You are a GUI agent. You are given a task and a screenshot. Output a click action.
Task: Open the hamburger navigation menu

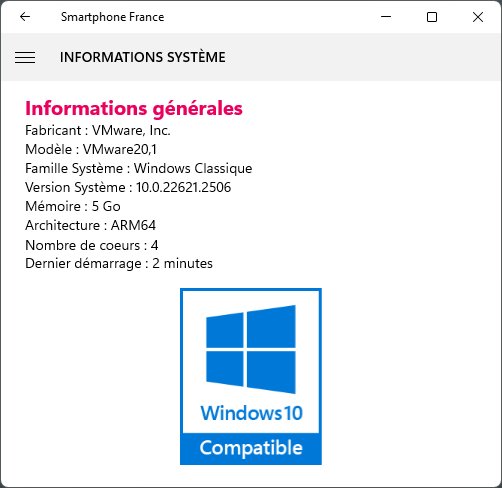pos(25,57)
